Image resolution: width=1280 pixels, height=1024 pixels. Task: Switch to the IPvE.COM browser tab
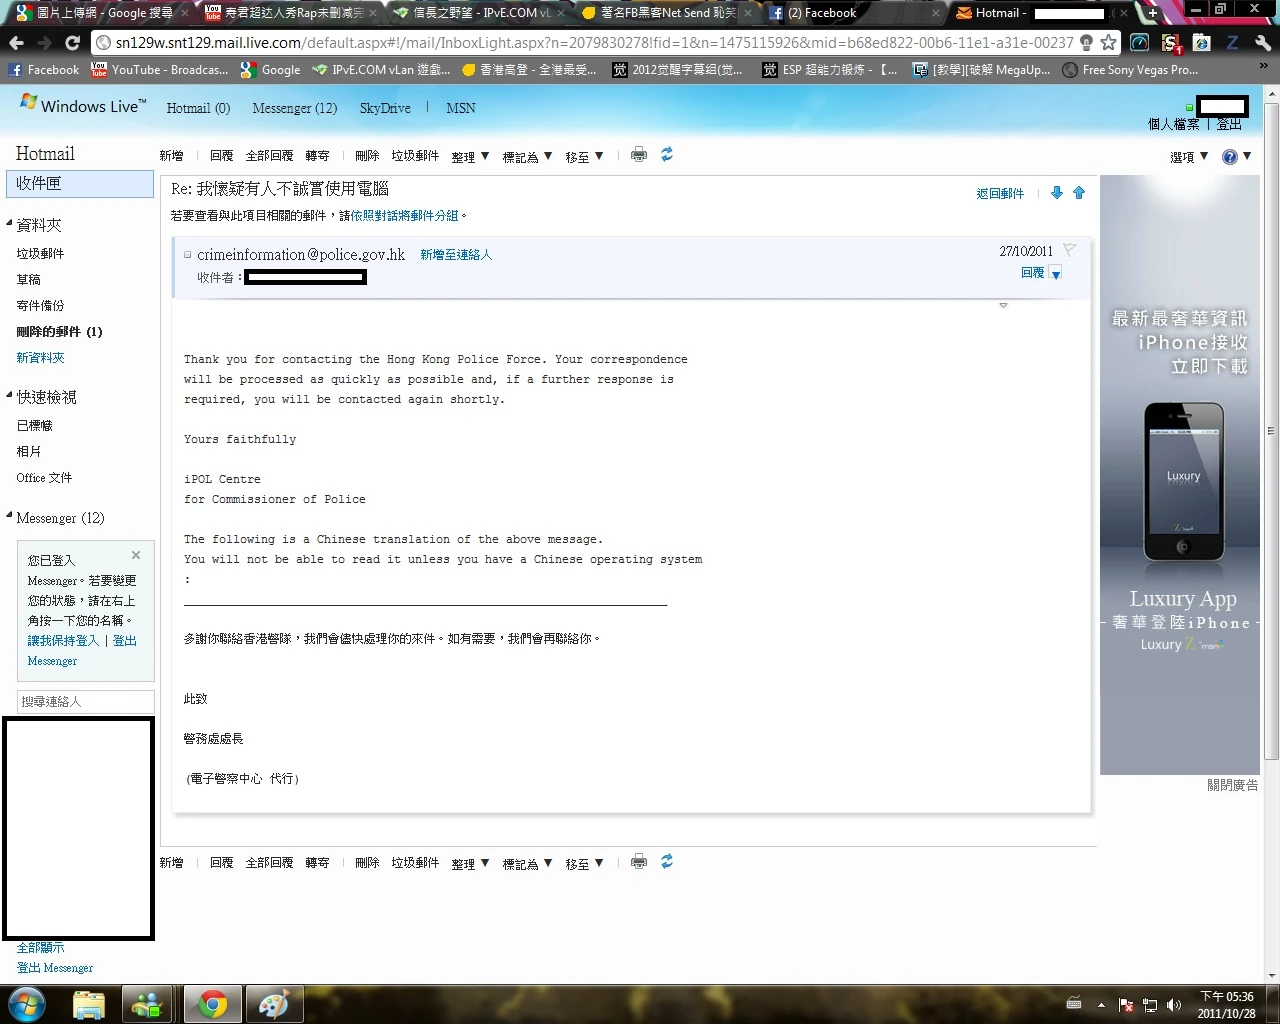tap(476, 13)
